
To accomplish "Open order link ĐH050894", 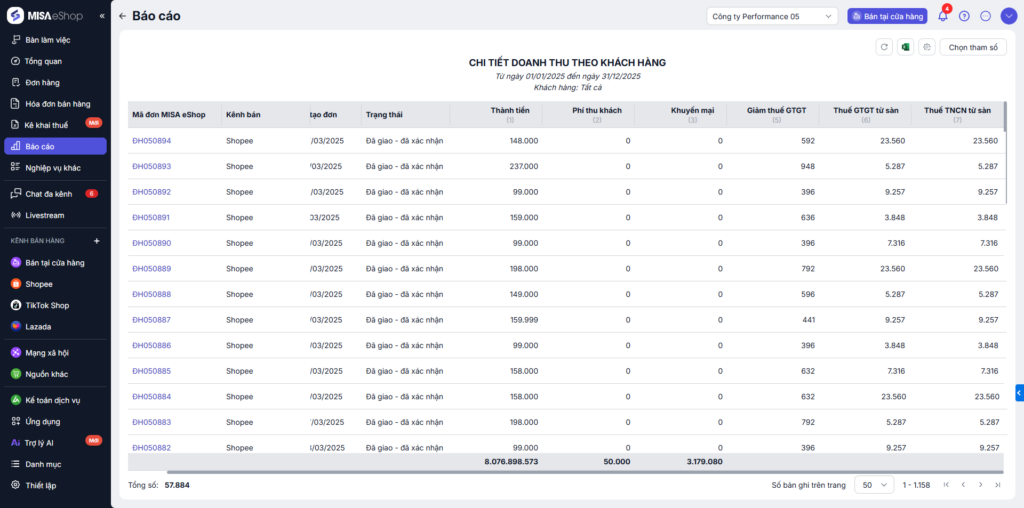I will pos(151,141).
